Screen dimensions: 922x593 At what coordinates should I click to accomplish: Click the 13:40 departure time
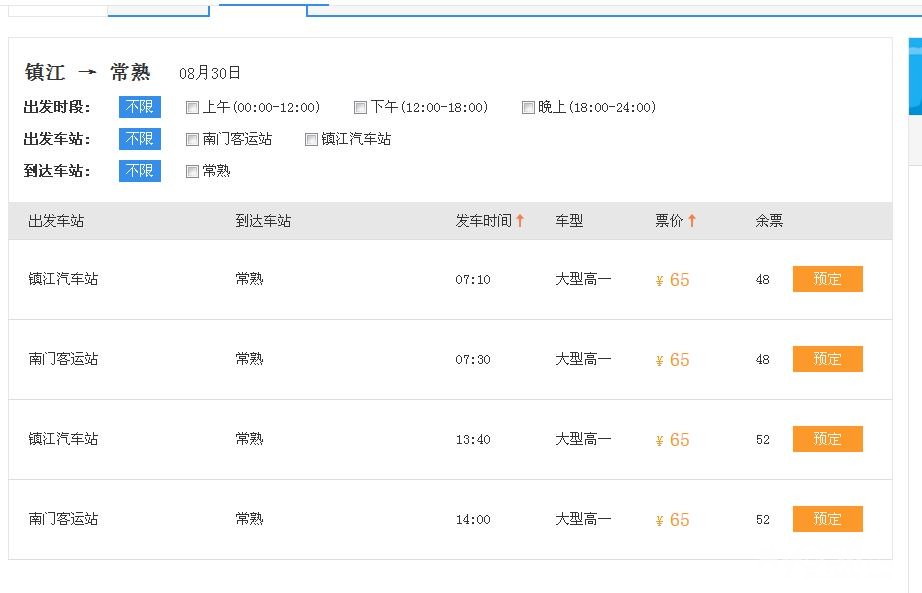[x=473, y=439]
